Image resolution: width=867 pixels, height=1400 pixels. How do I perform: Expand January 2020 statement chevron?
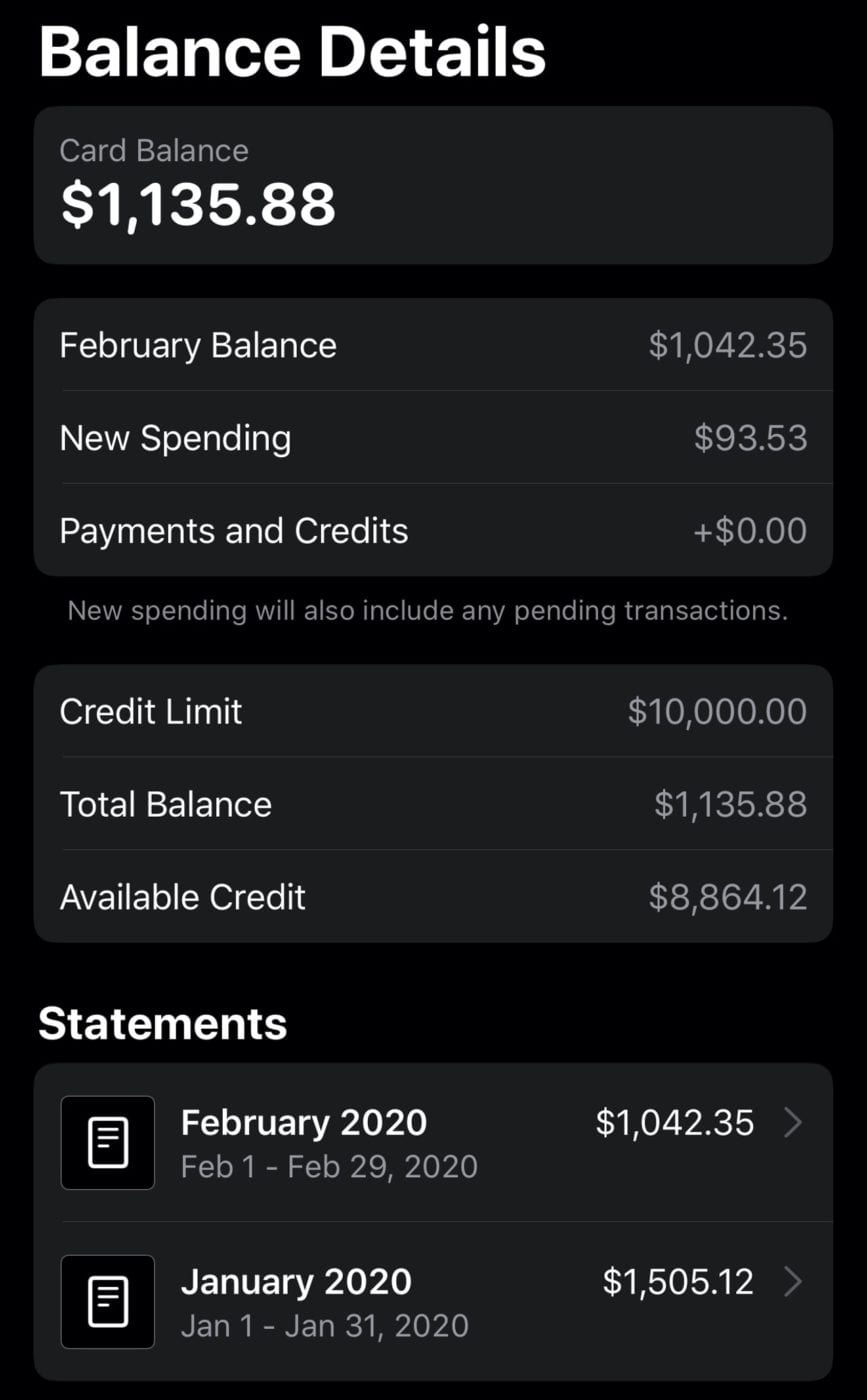click(793, 1282)
